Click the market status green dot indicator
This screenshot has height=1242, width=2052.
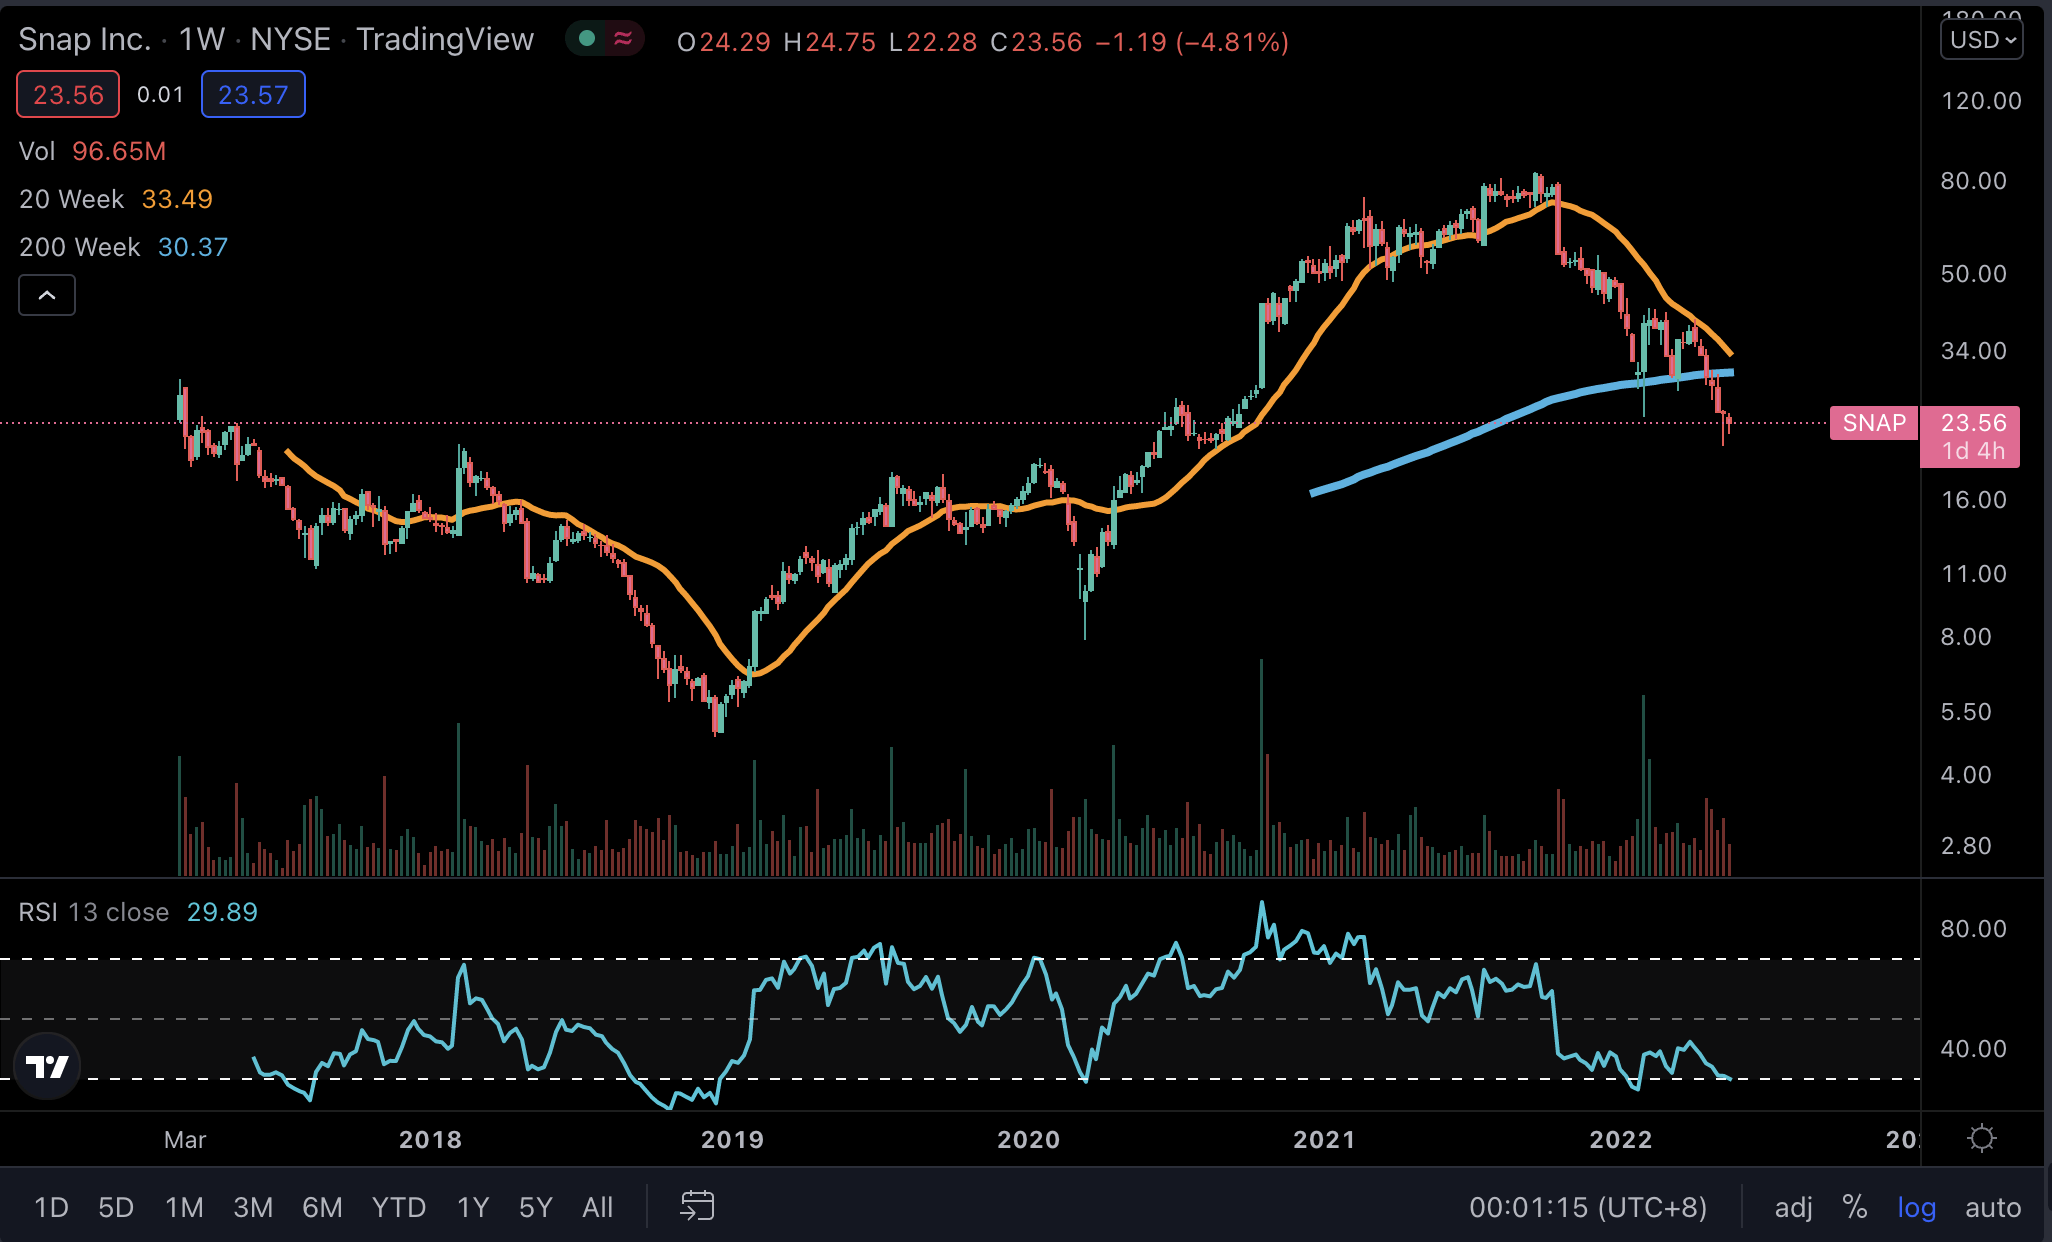tap(587, 39)
